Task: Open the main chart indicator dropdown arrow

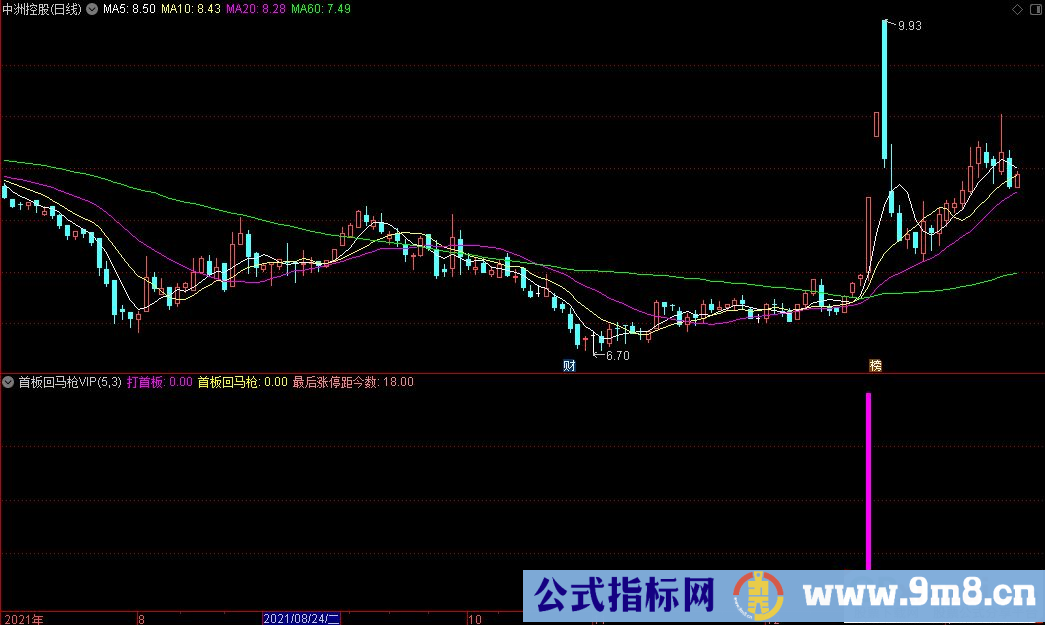Action: pyautogui.click(x=92, y=9)
